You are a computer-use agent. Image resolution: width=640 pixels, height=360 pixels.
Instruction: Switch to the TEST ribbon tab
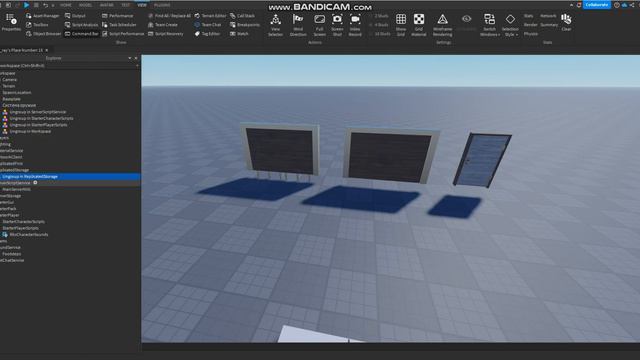coord(126,5)
